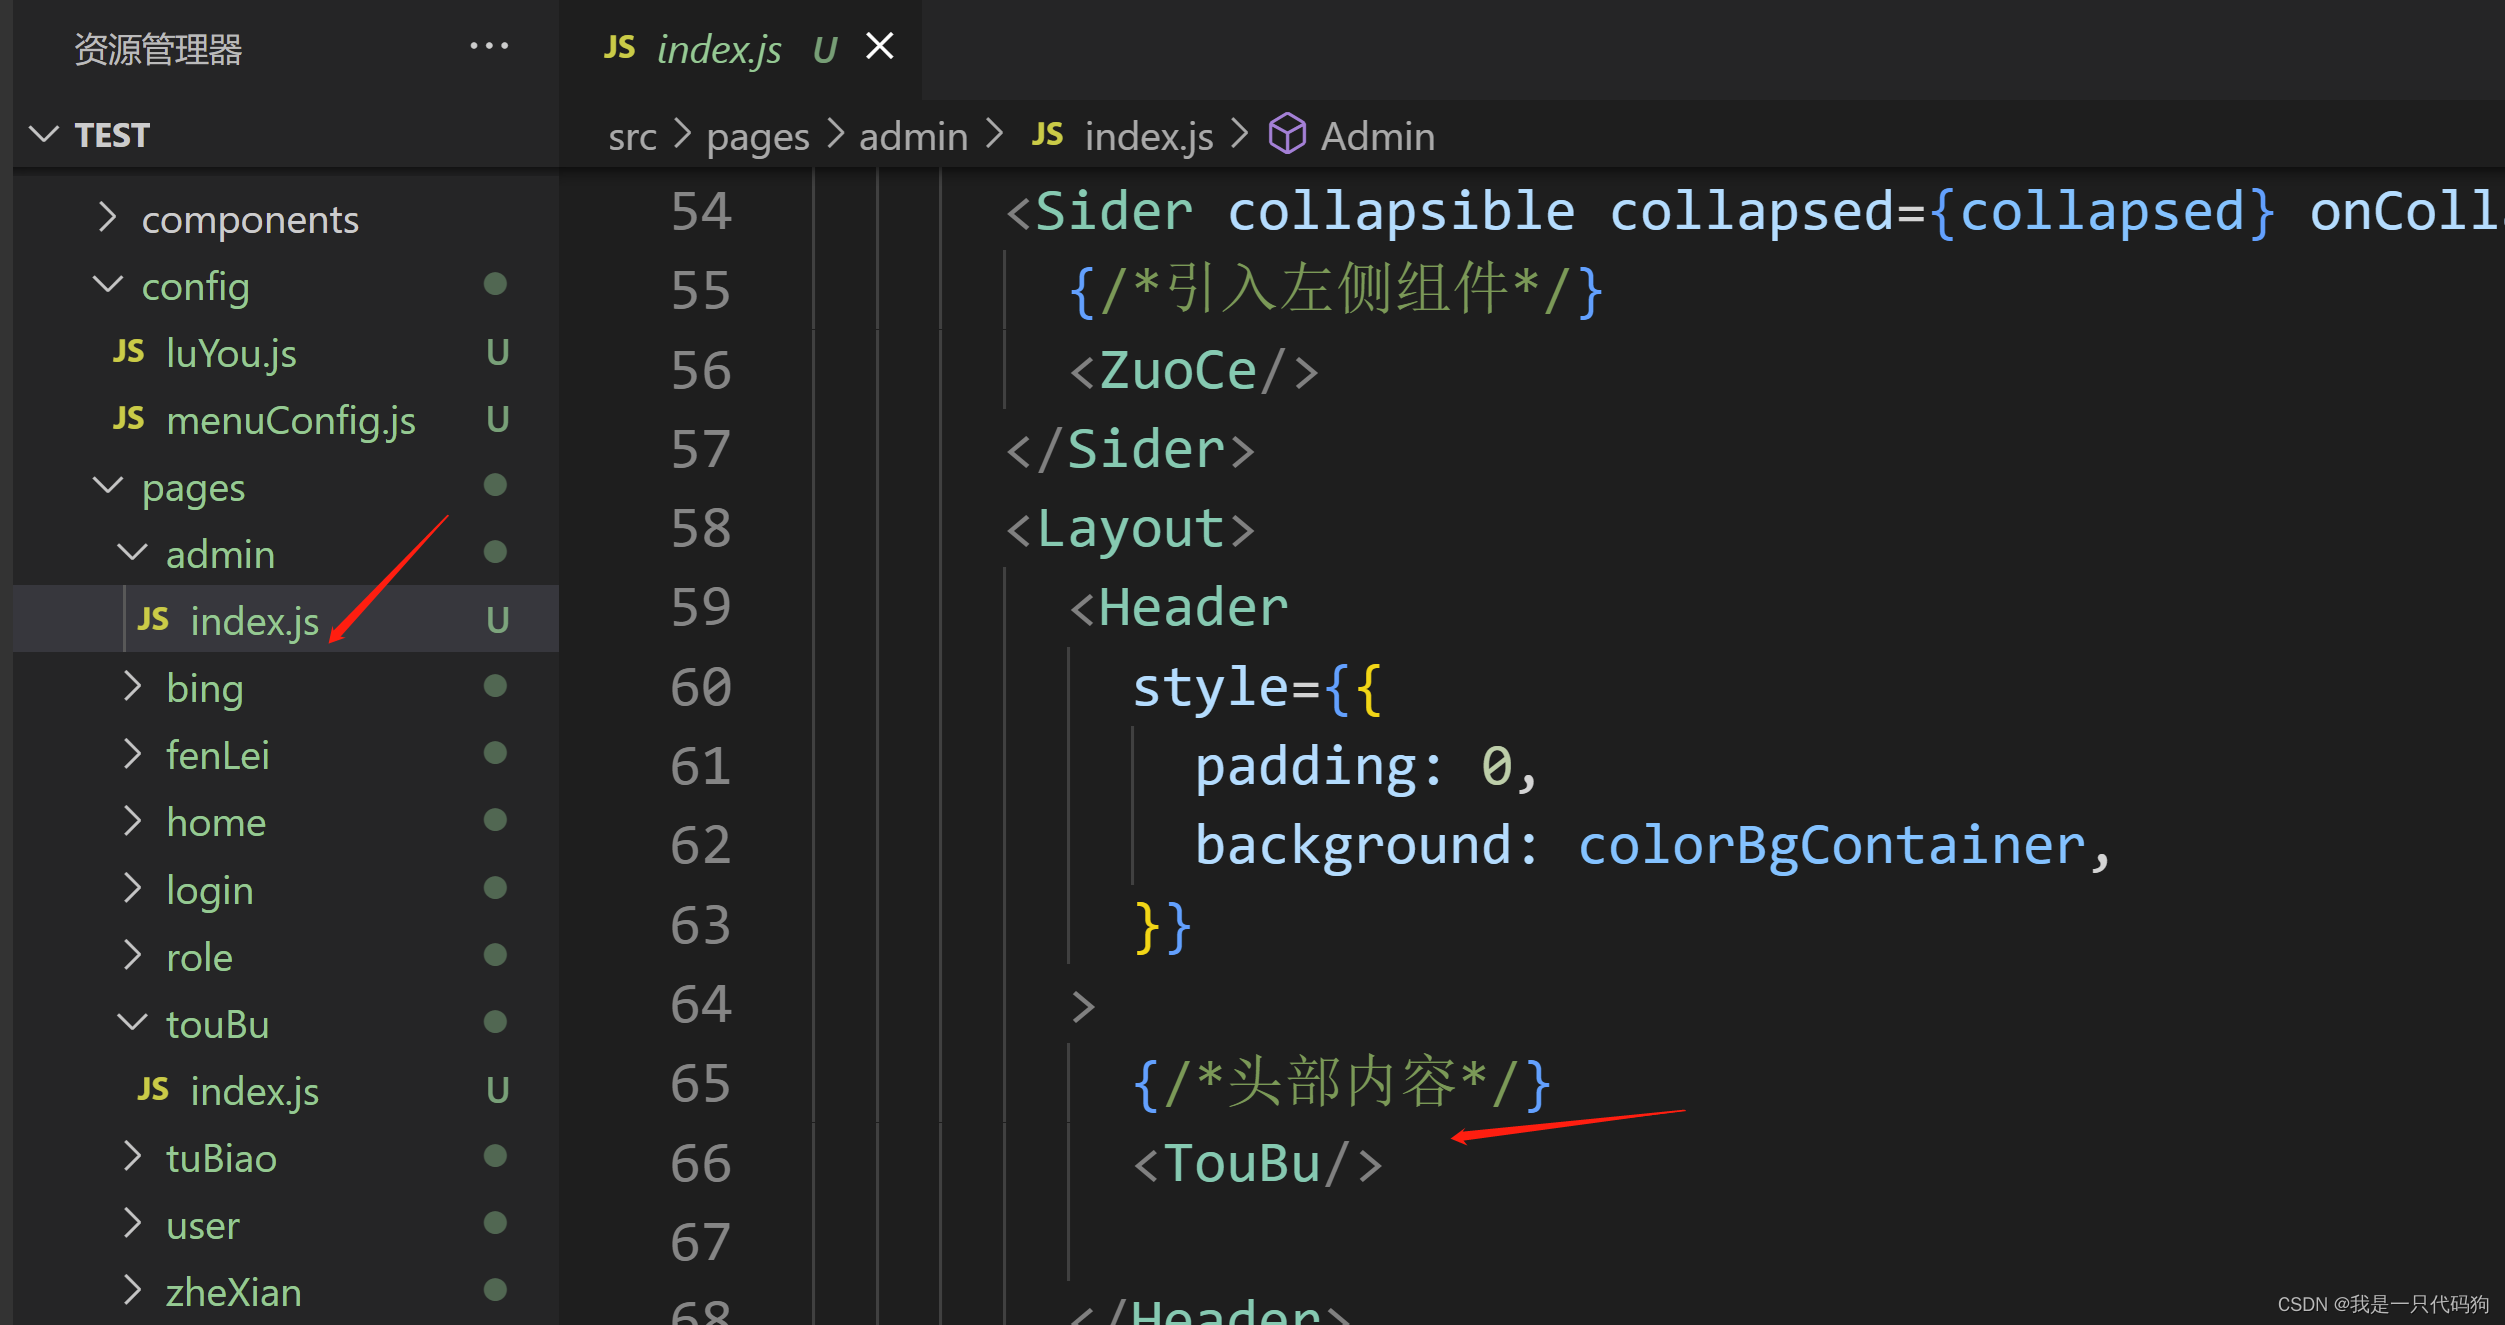Open the admin breadcrumb menu
Screen dimensions: 2505x1325
point(912,135)
